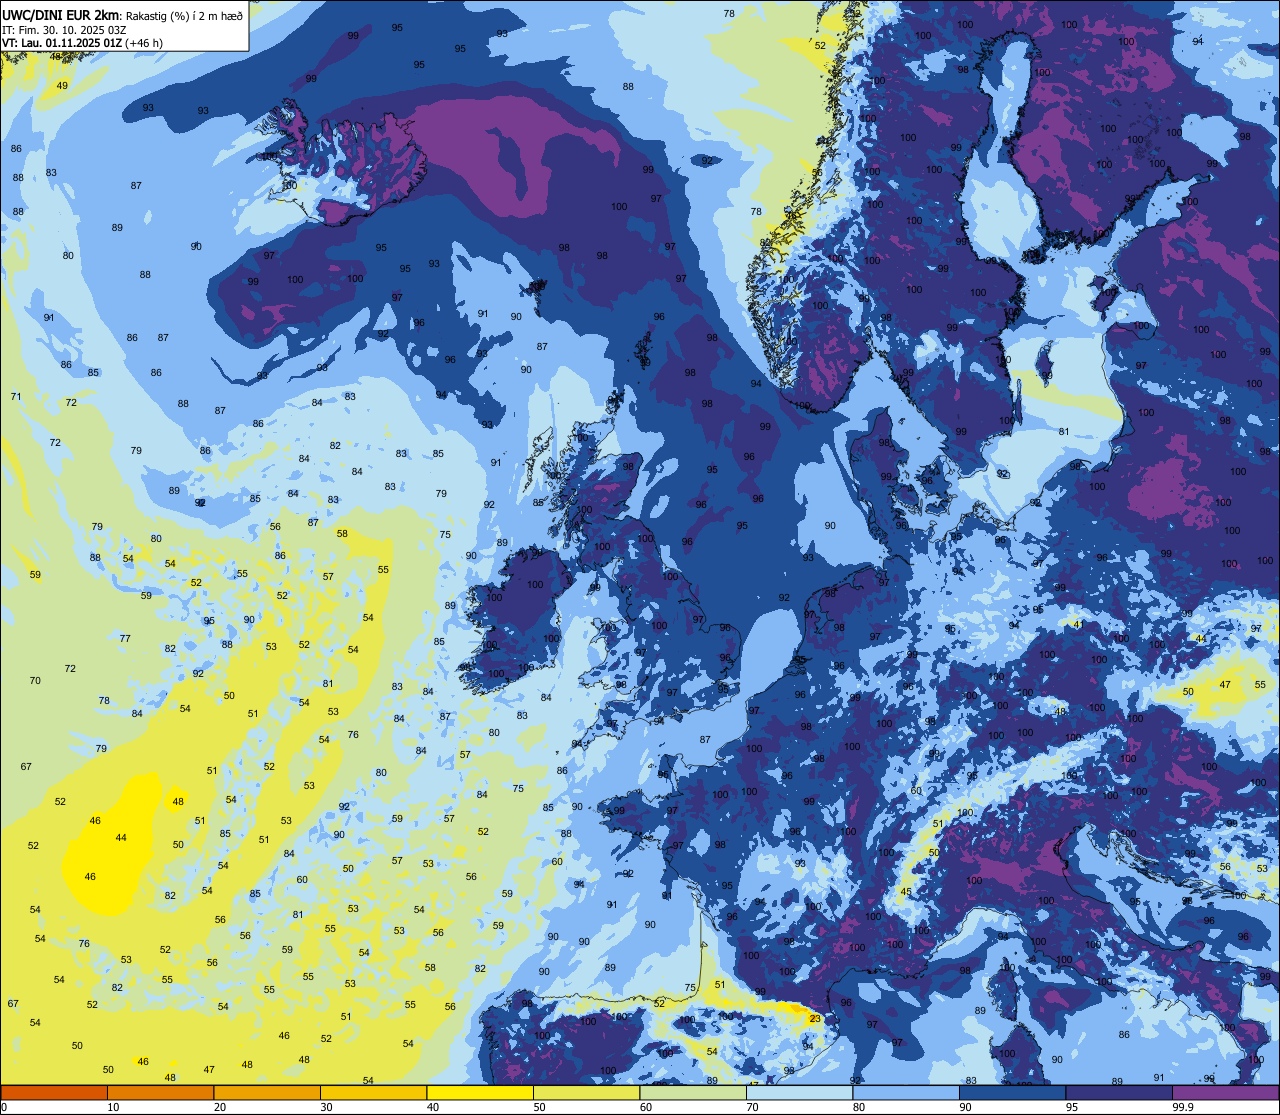Viewport: 1280px width, 1115px height.
Task: Click the pale blue 70–80 legend swatch
Action: 799,1092
